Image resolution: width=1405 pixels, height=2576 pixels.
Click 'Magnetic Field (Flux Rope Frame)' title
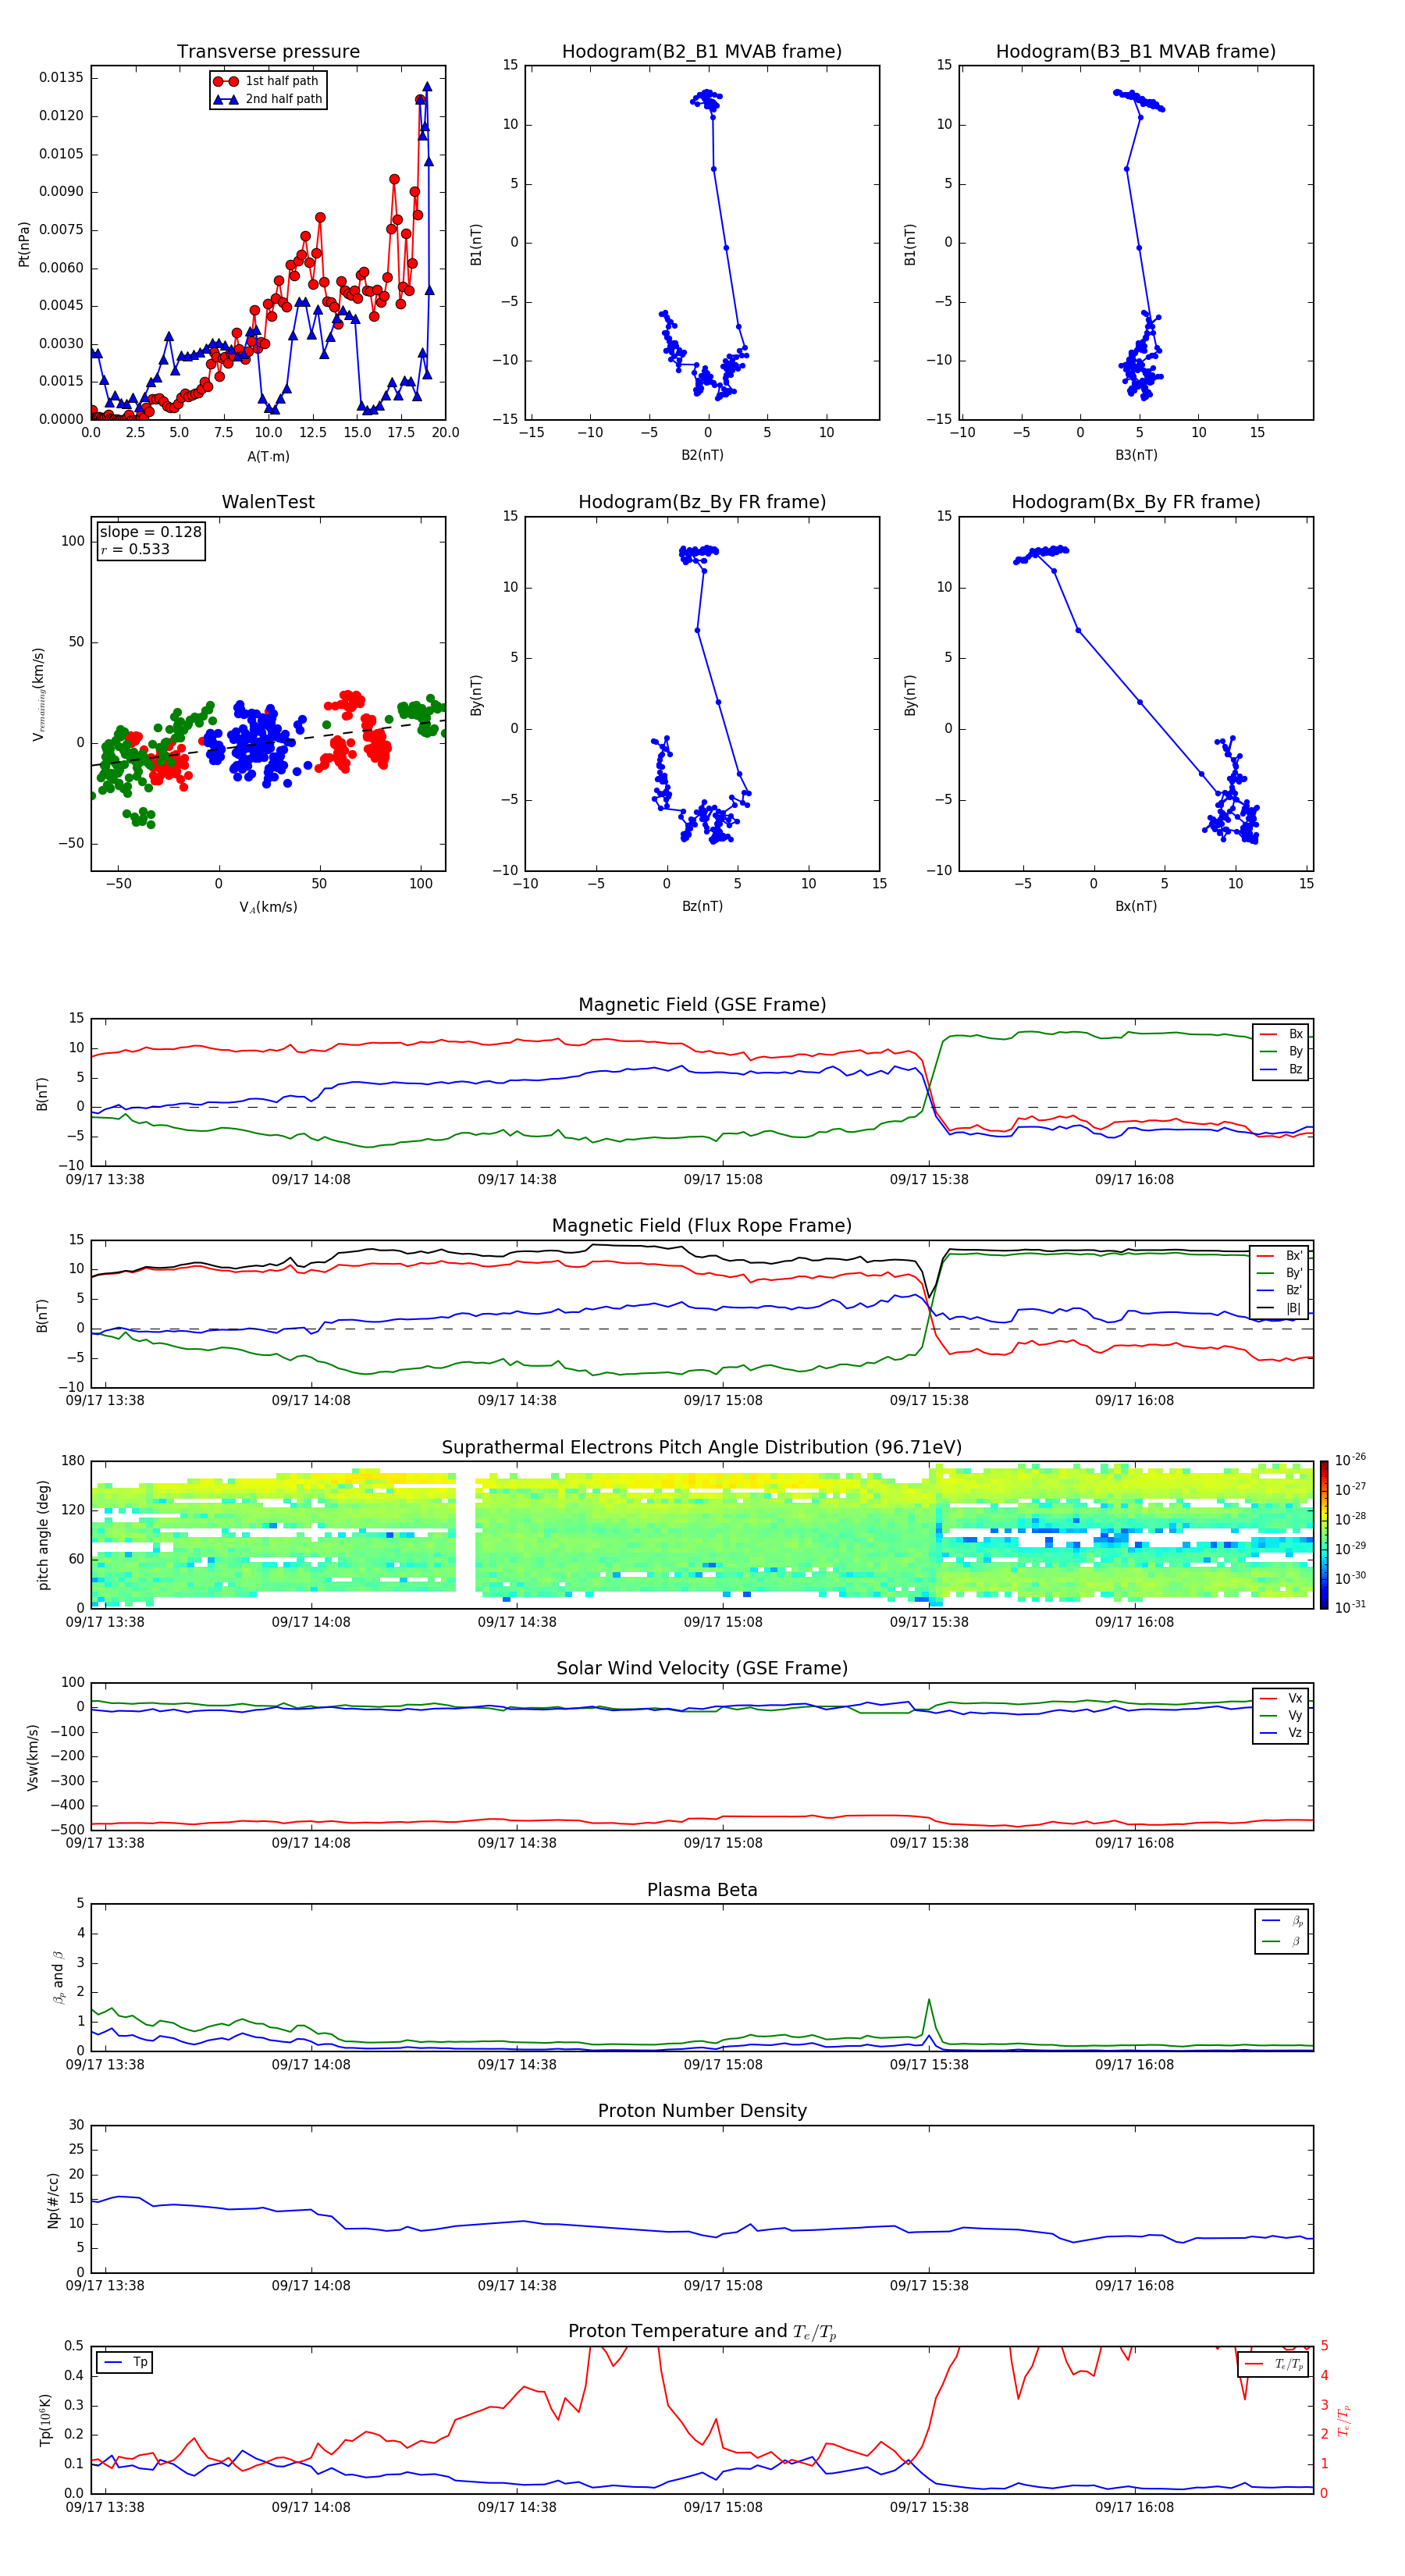[702, 1226]
